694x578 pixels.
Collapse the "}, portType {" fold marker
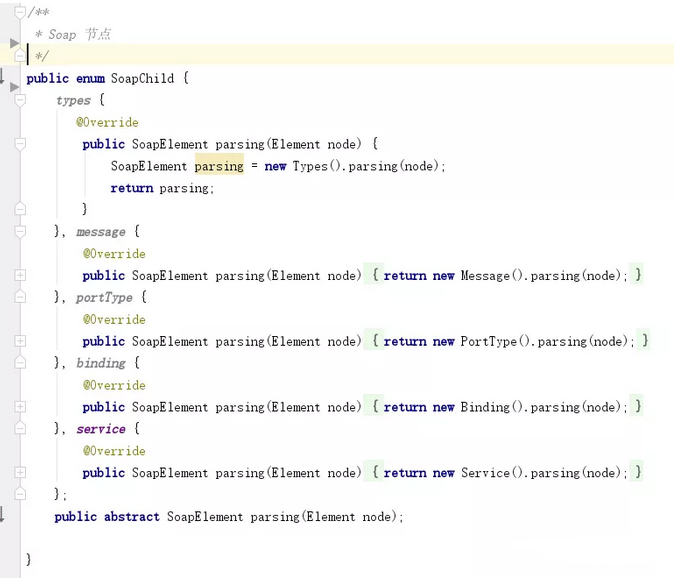tap(20, 297)
